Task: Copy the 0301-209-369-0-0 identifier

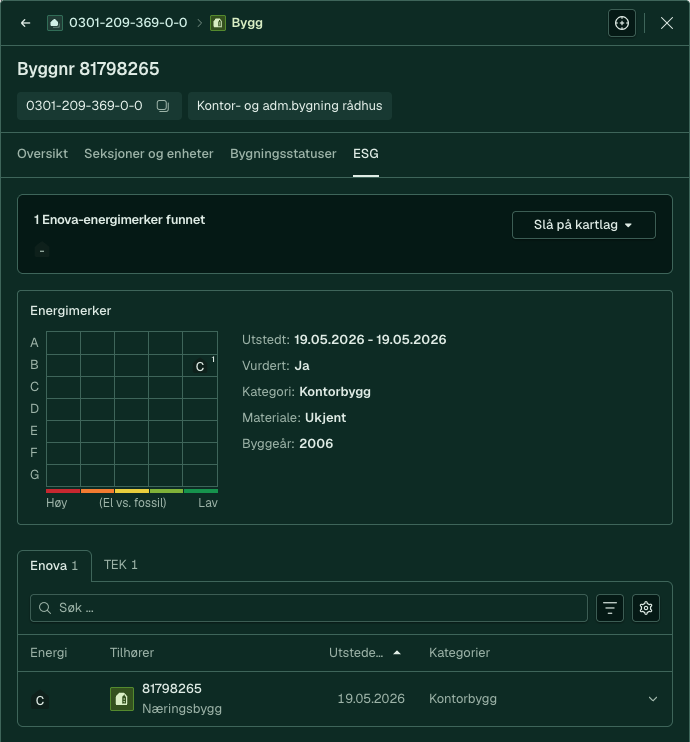Action: 163,106
